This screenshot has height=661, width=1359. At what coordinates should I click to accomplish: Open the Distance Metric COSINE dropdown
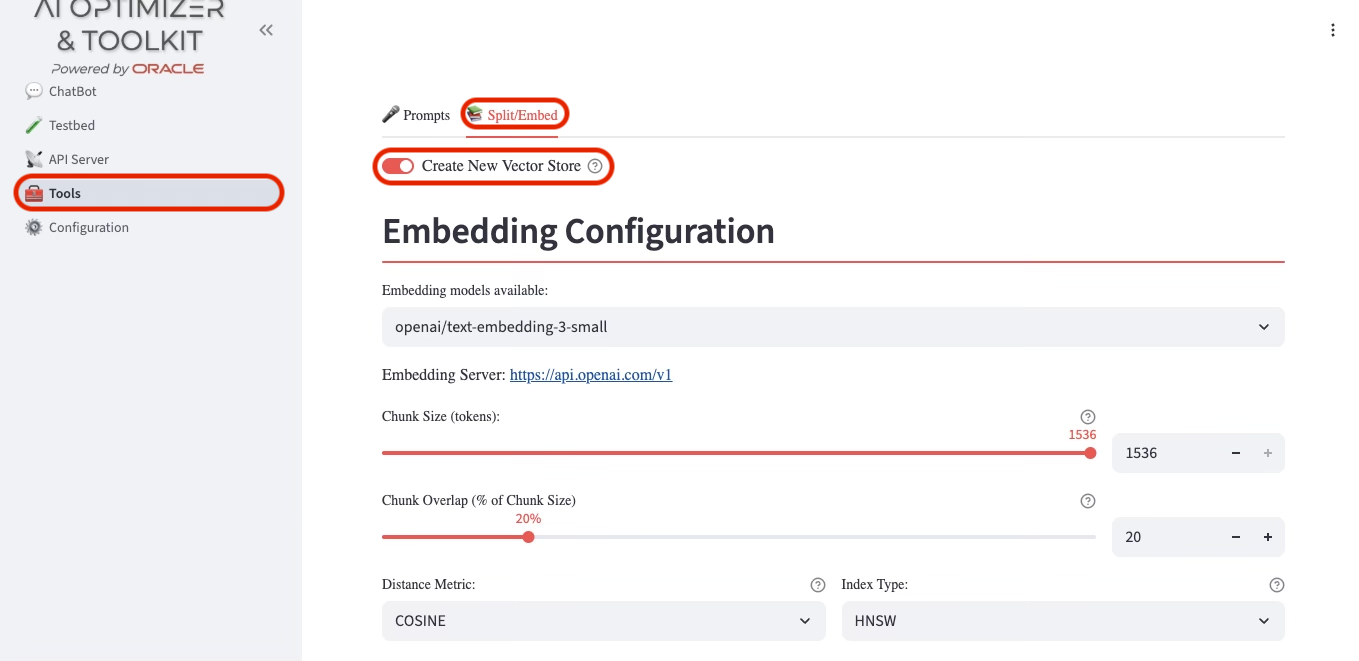(603, 621)
